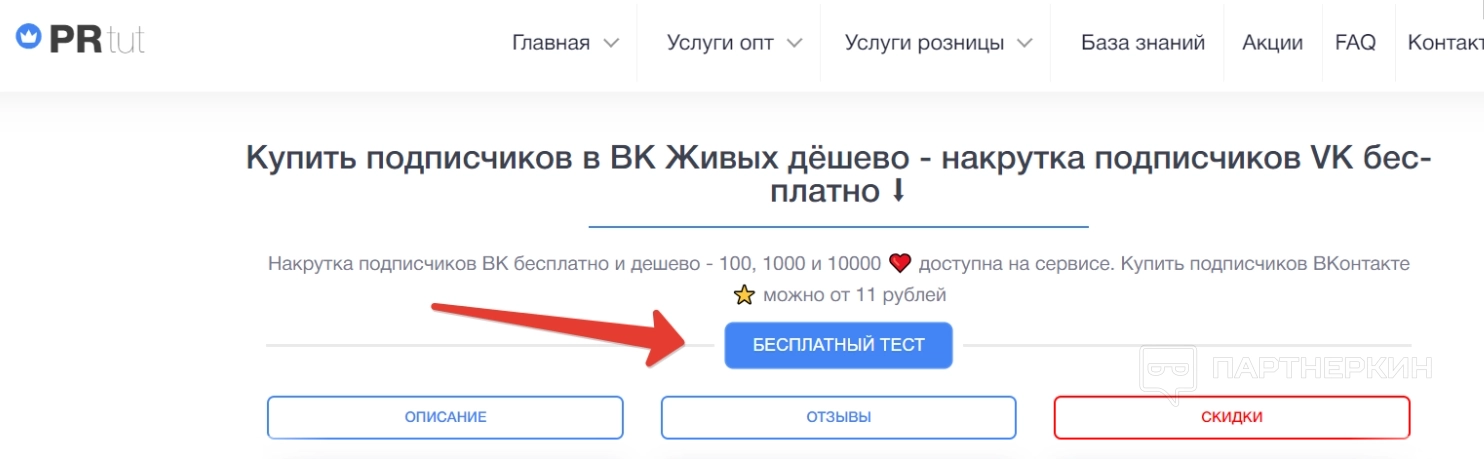Expand the Главная dropdown chevron

click(x=611, y=43)
